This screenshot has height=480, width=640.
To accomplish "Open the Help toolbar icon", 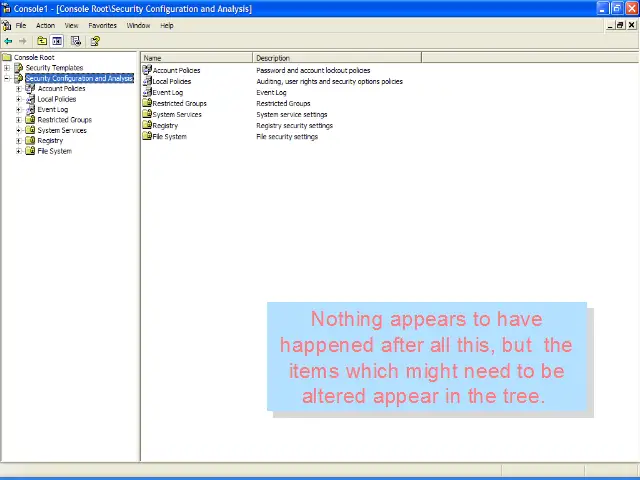I will (x=95, y=41).
